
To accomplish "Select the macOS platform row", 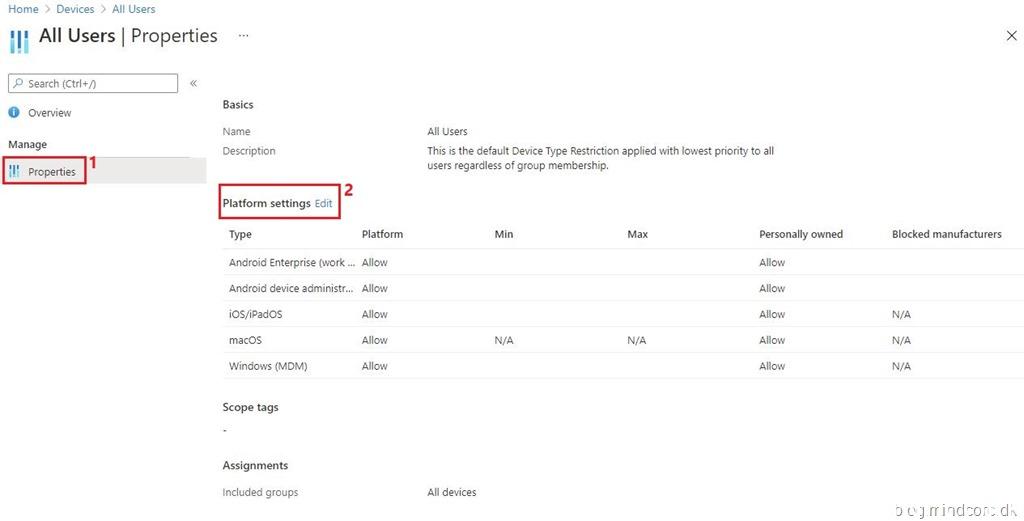I will [245, 340].
